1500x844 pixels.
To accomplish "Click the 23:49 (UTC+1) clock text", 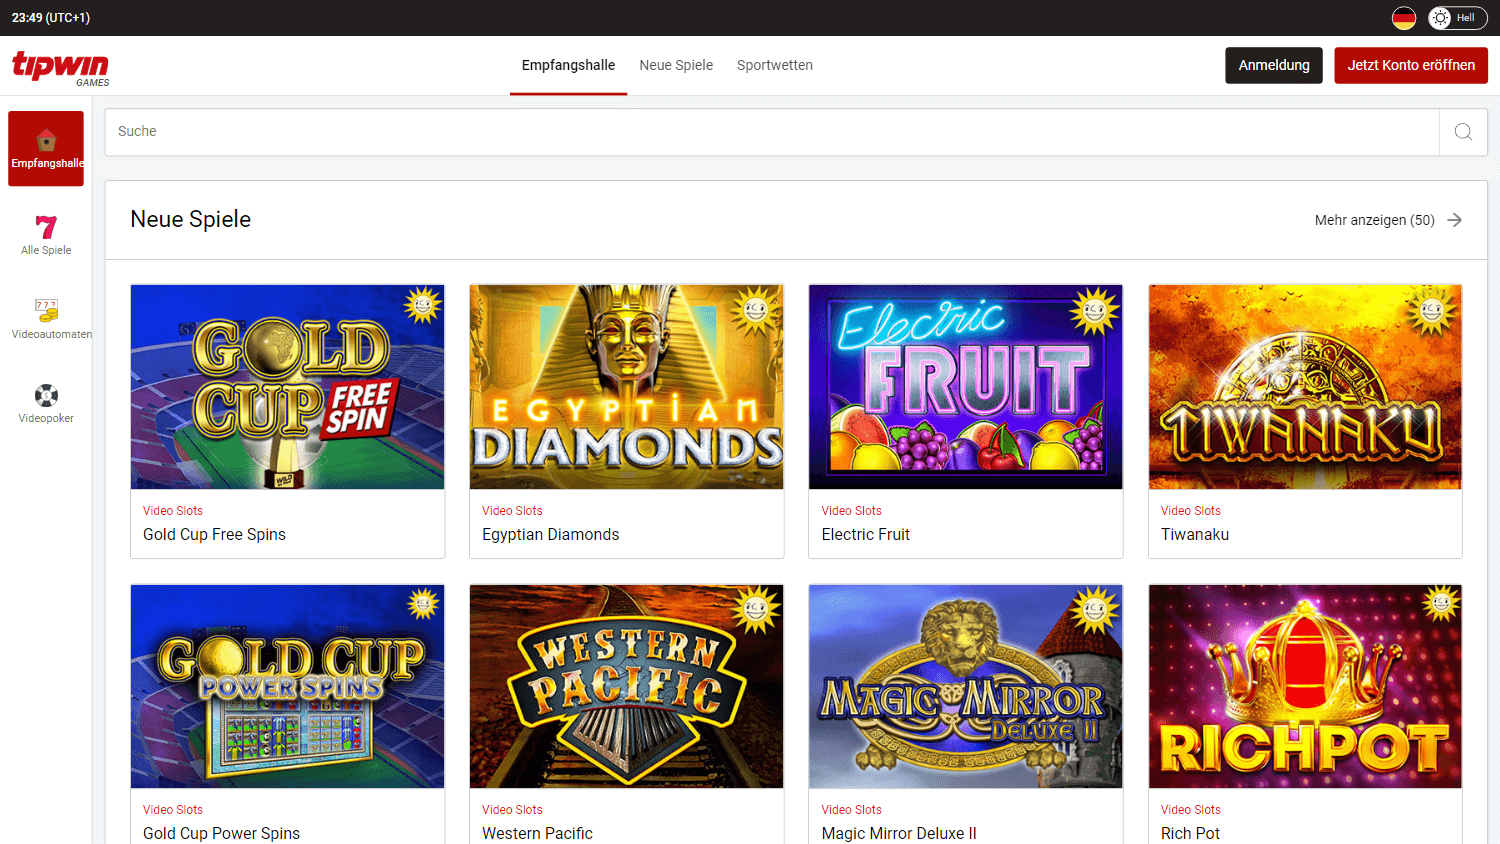I will coord(51,18).
